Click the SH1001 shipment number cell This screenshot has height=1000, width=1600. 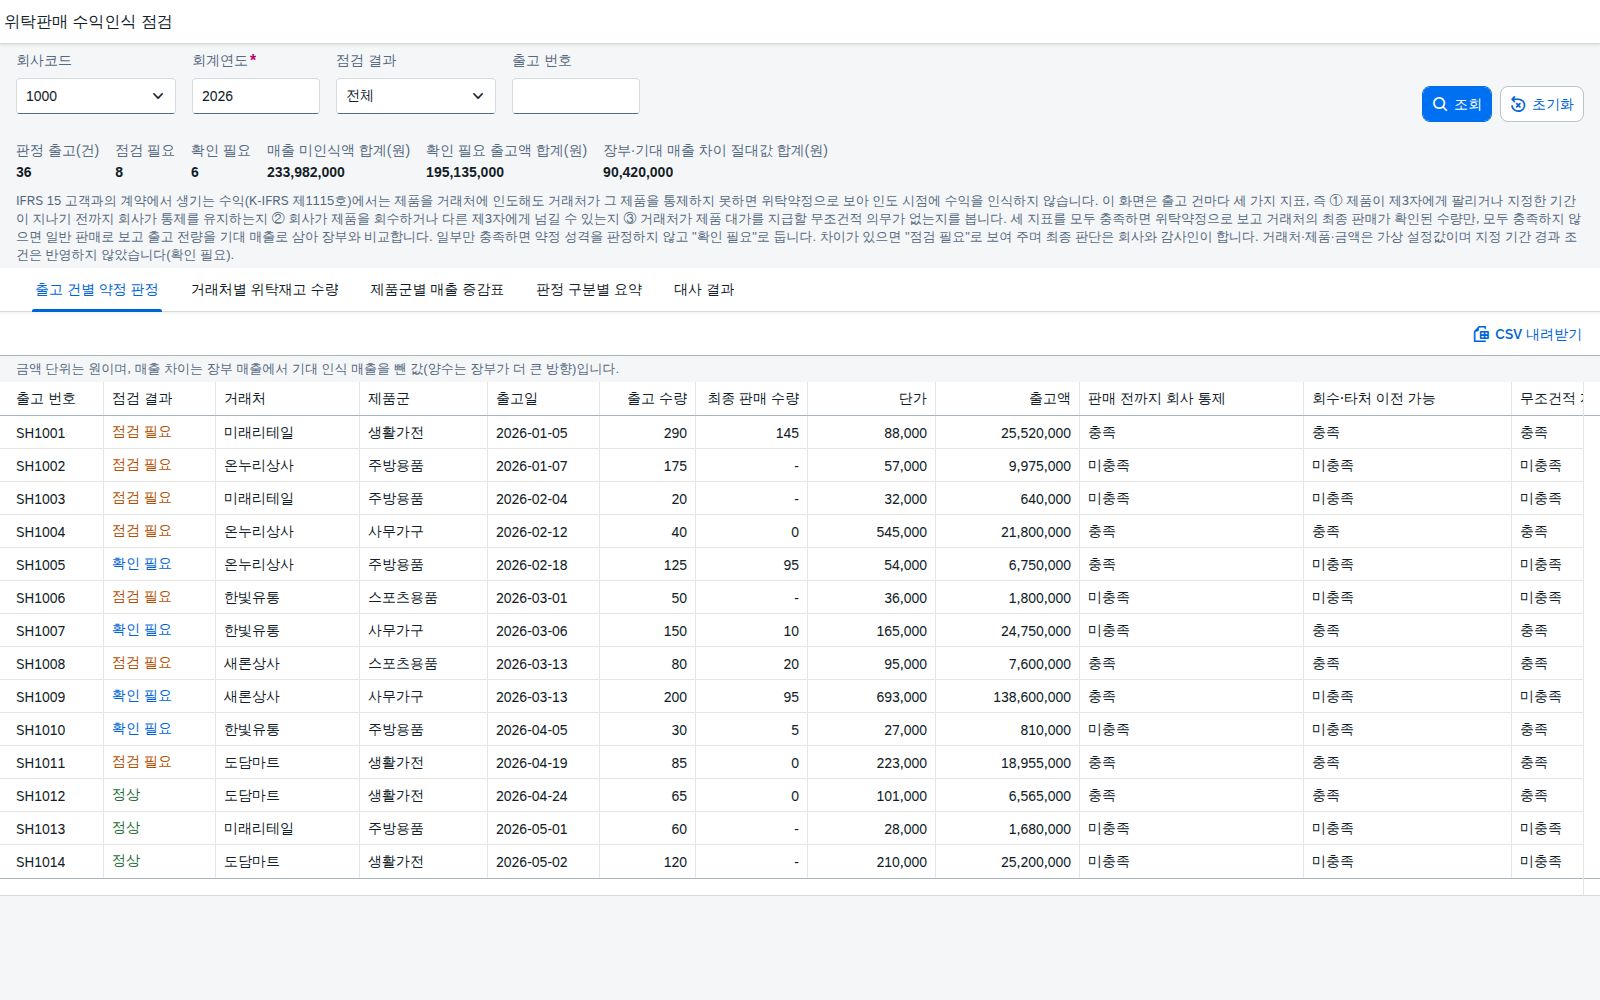[x=41, y=433]
